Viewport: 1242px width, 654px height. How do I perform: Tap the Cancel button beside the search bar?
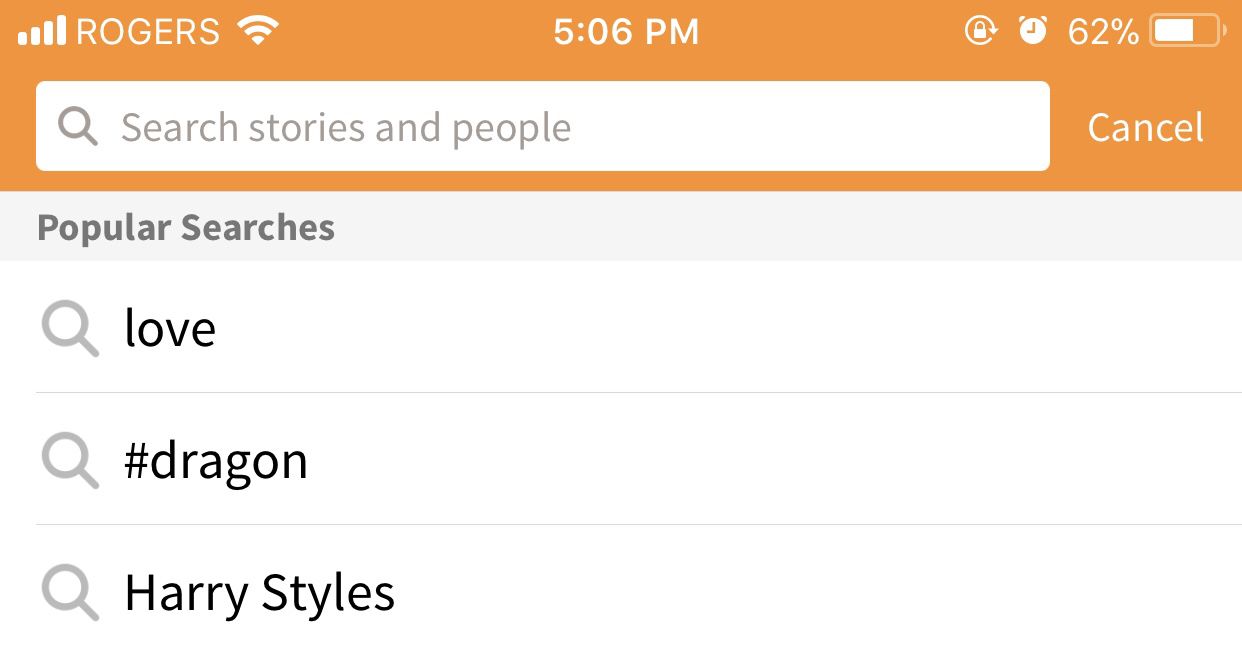coord(1144,126)
